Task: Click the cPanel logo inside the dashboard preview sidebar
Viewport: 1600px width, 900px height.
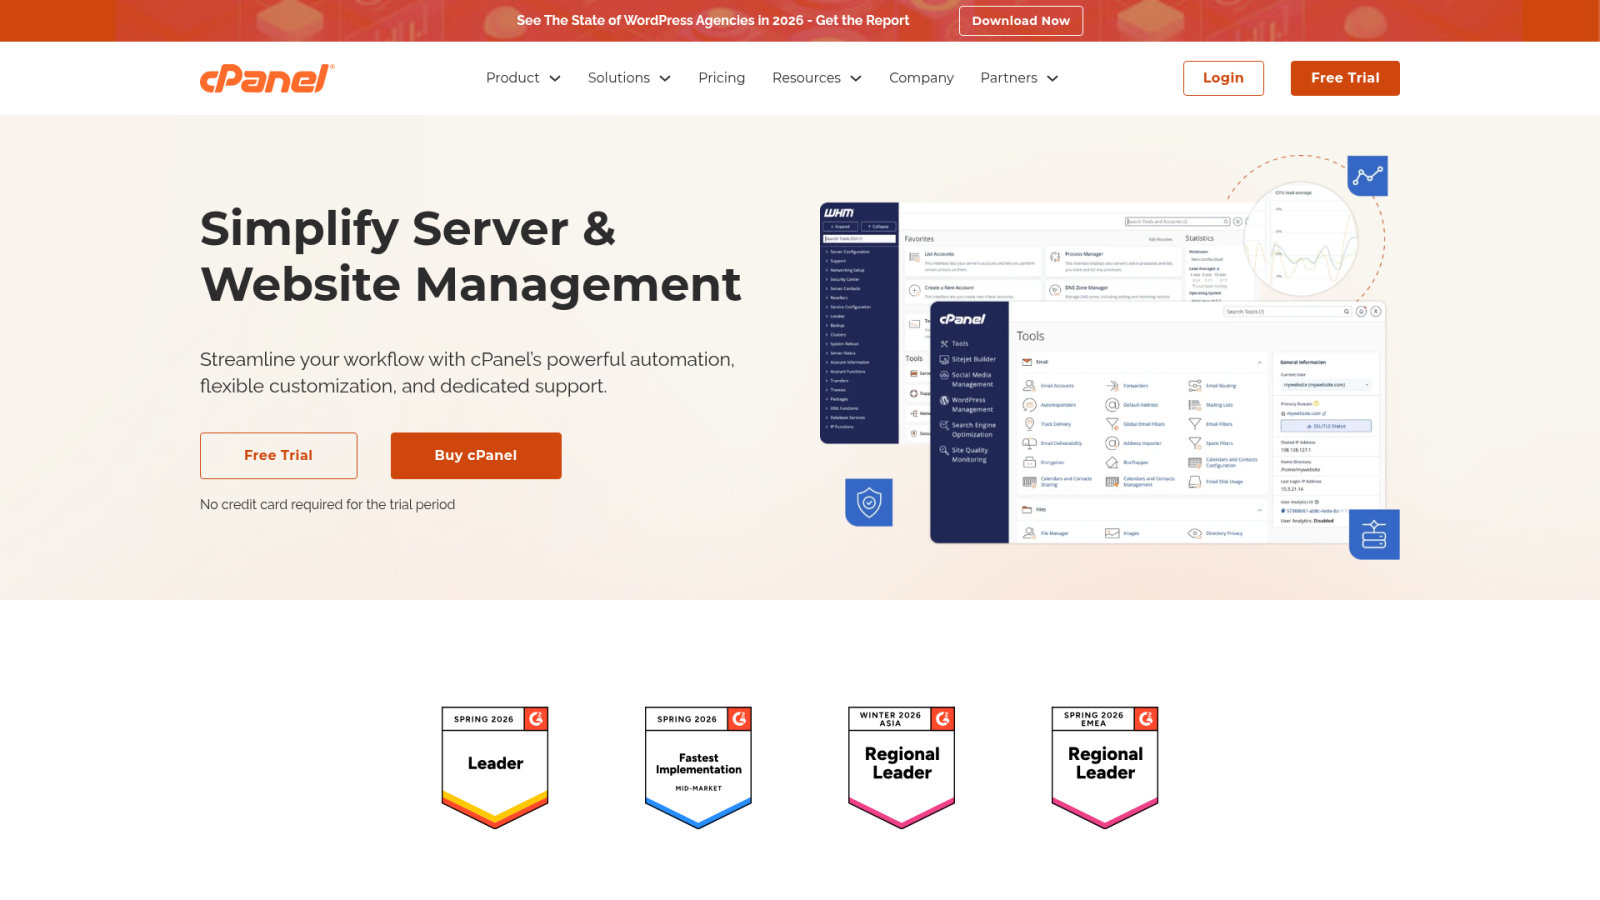Action: pyautogui.click(x=962, y=319)
